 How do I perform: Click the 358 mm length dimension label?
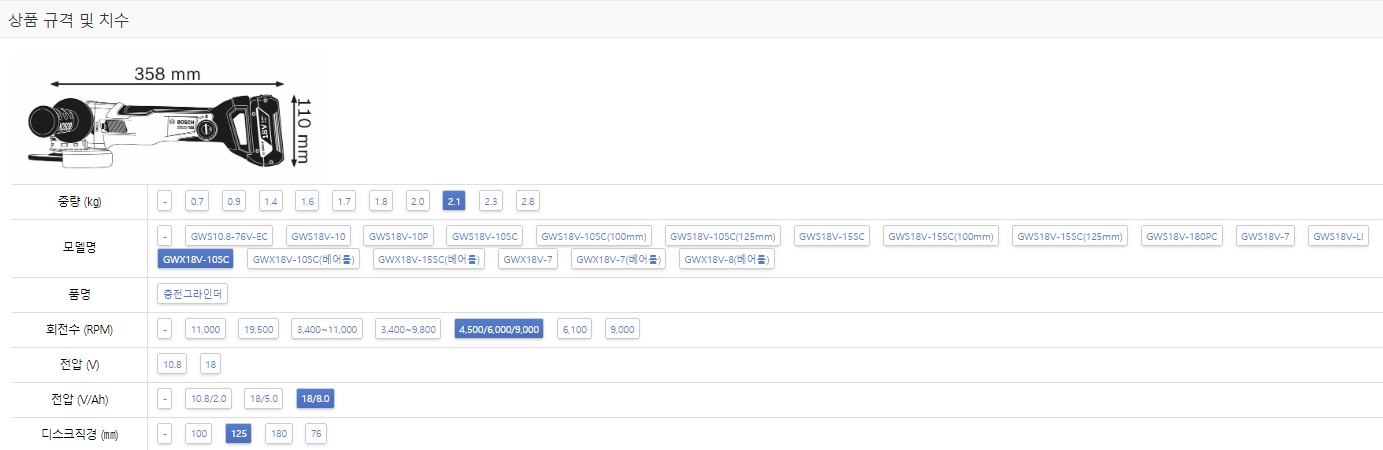pos(167,73)
